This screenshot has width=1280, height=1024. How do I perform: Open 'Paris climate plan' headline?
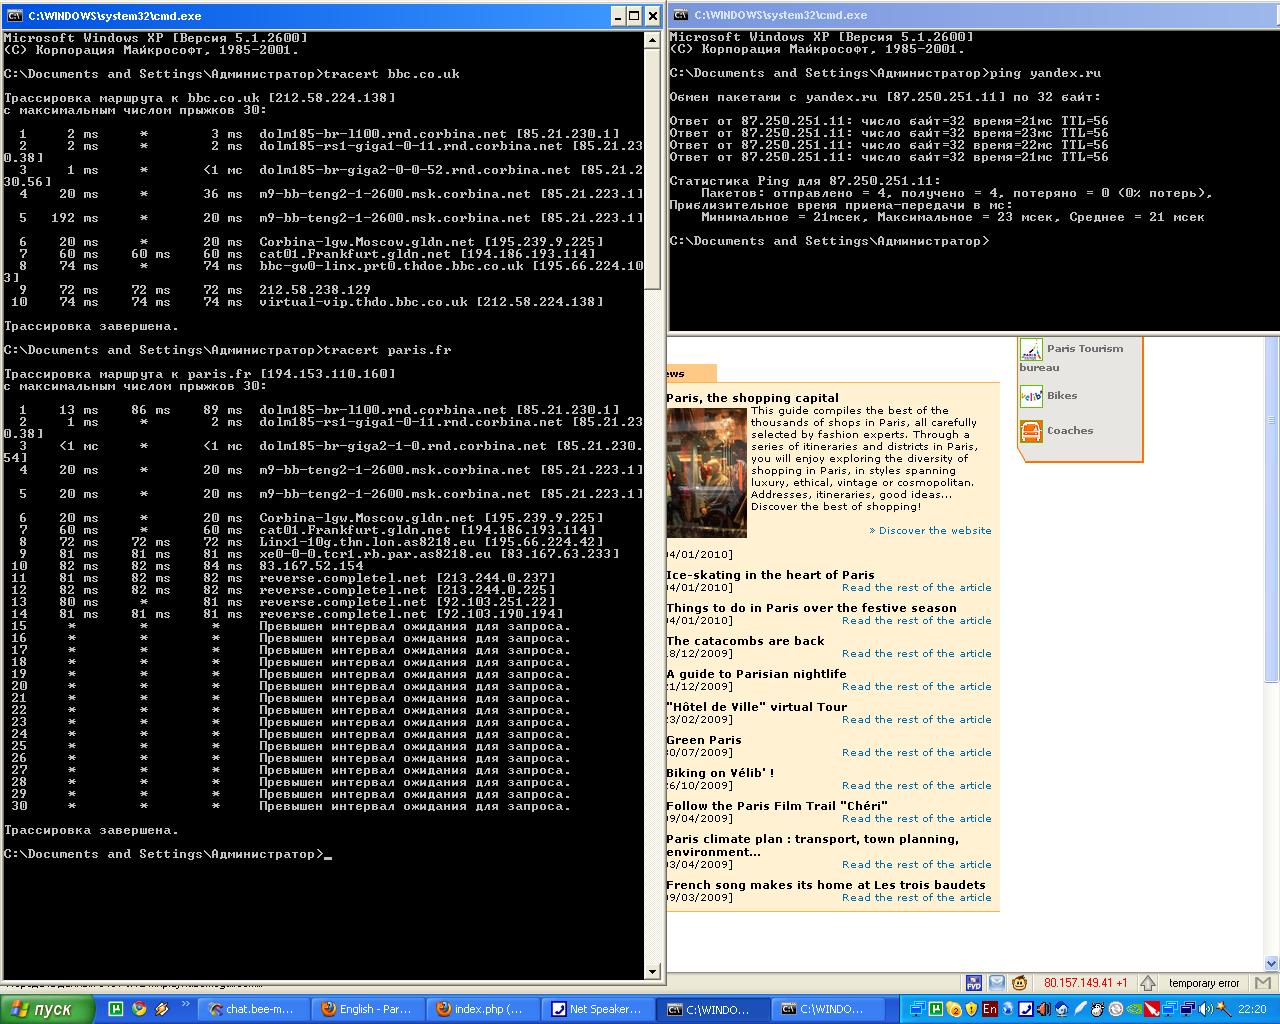click(x=813, y=846)
